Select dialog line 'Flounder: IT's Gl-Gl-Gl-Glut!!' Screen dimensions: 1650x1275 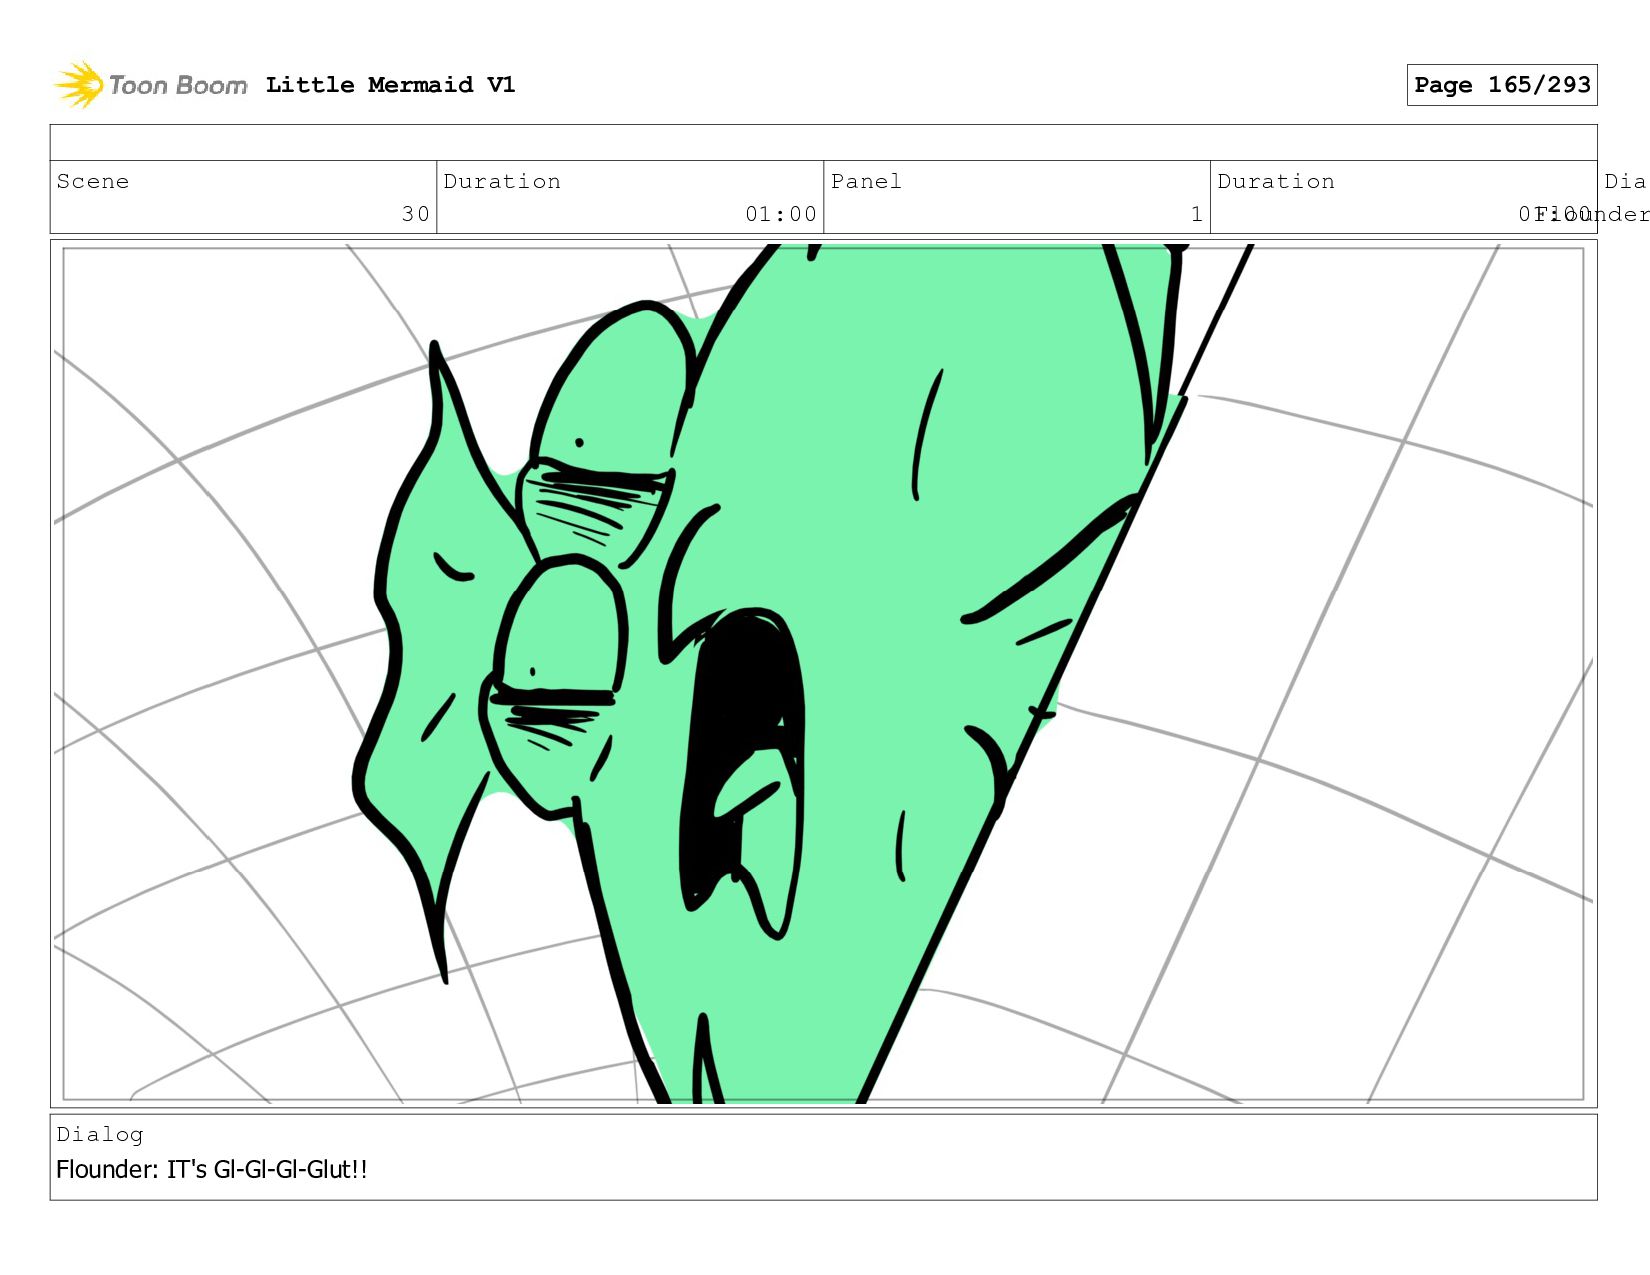[x=212, y=1169]
